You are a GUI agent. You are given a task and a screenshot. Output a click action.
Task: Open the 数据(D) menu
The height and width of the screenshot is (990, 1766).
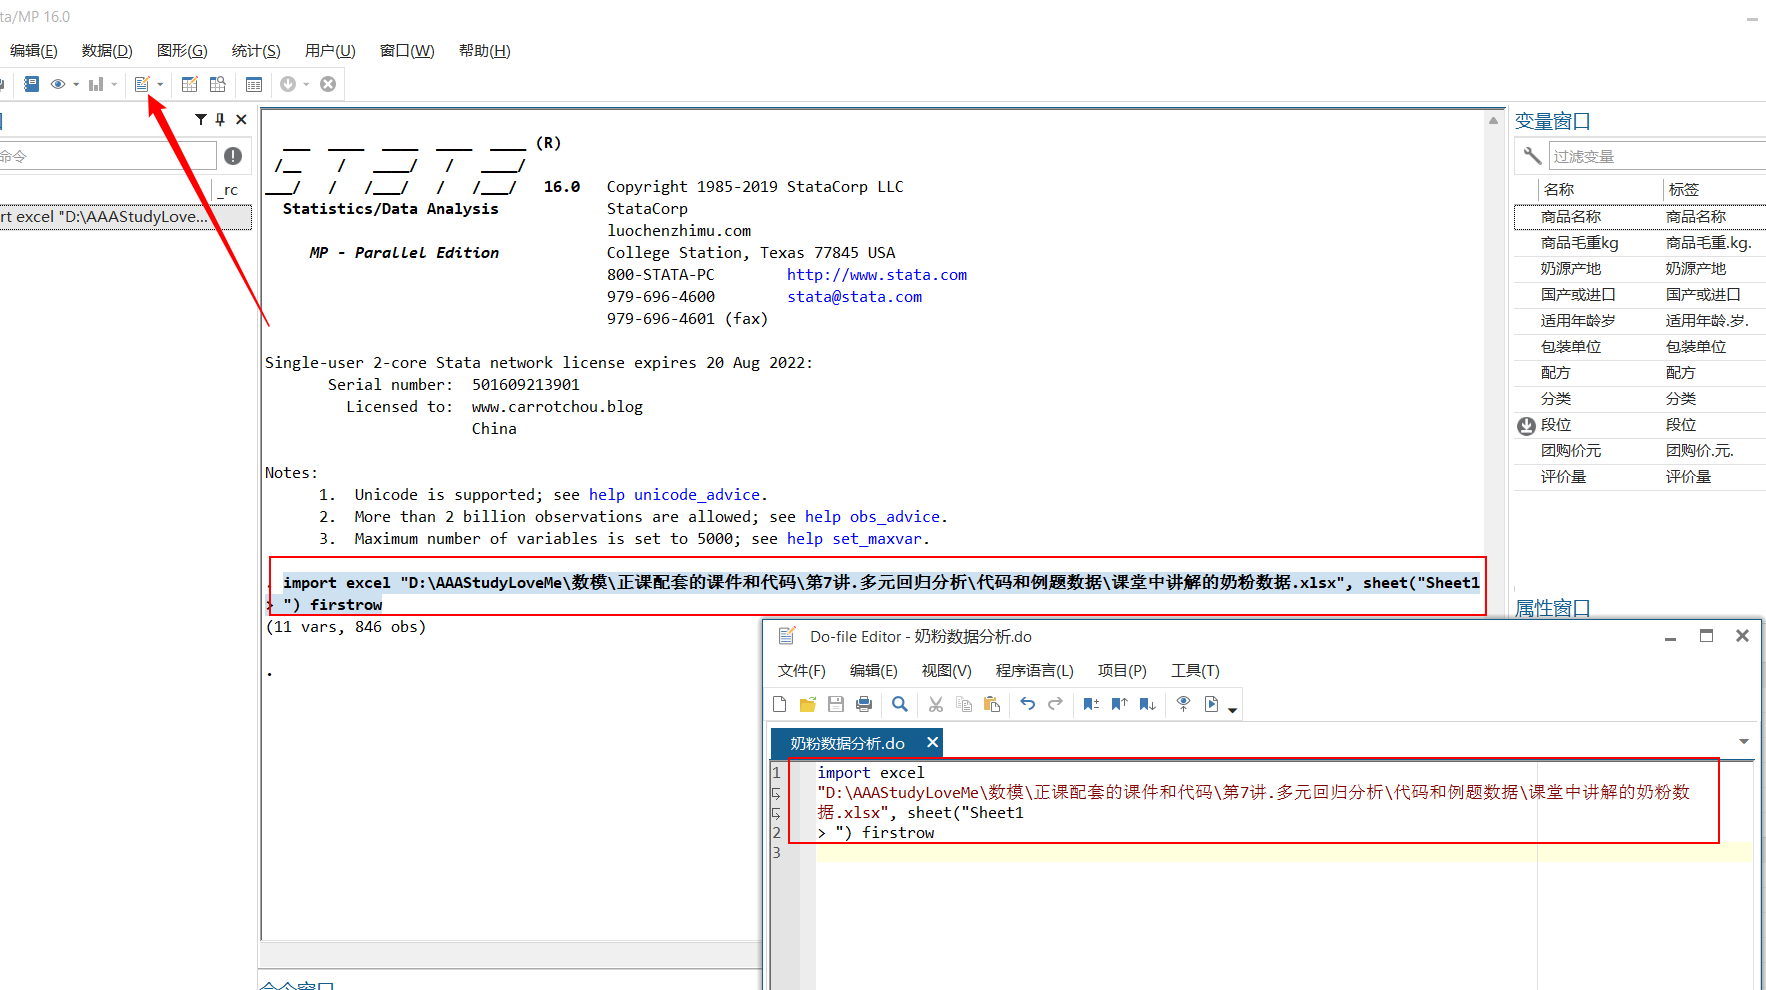coord(107,51)
